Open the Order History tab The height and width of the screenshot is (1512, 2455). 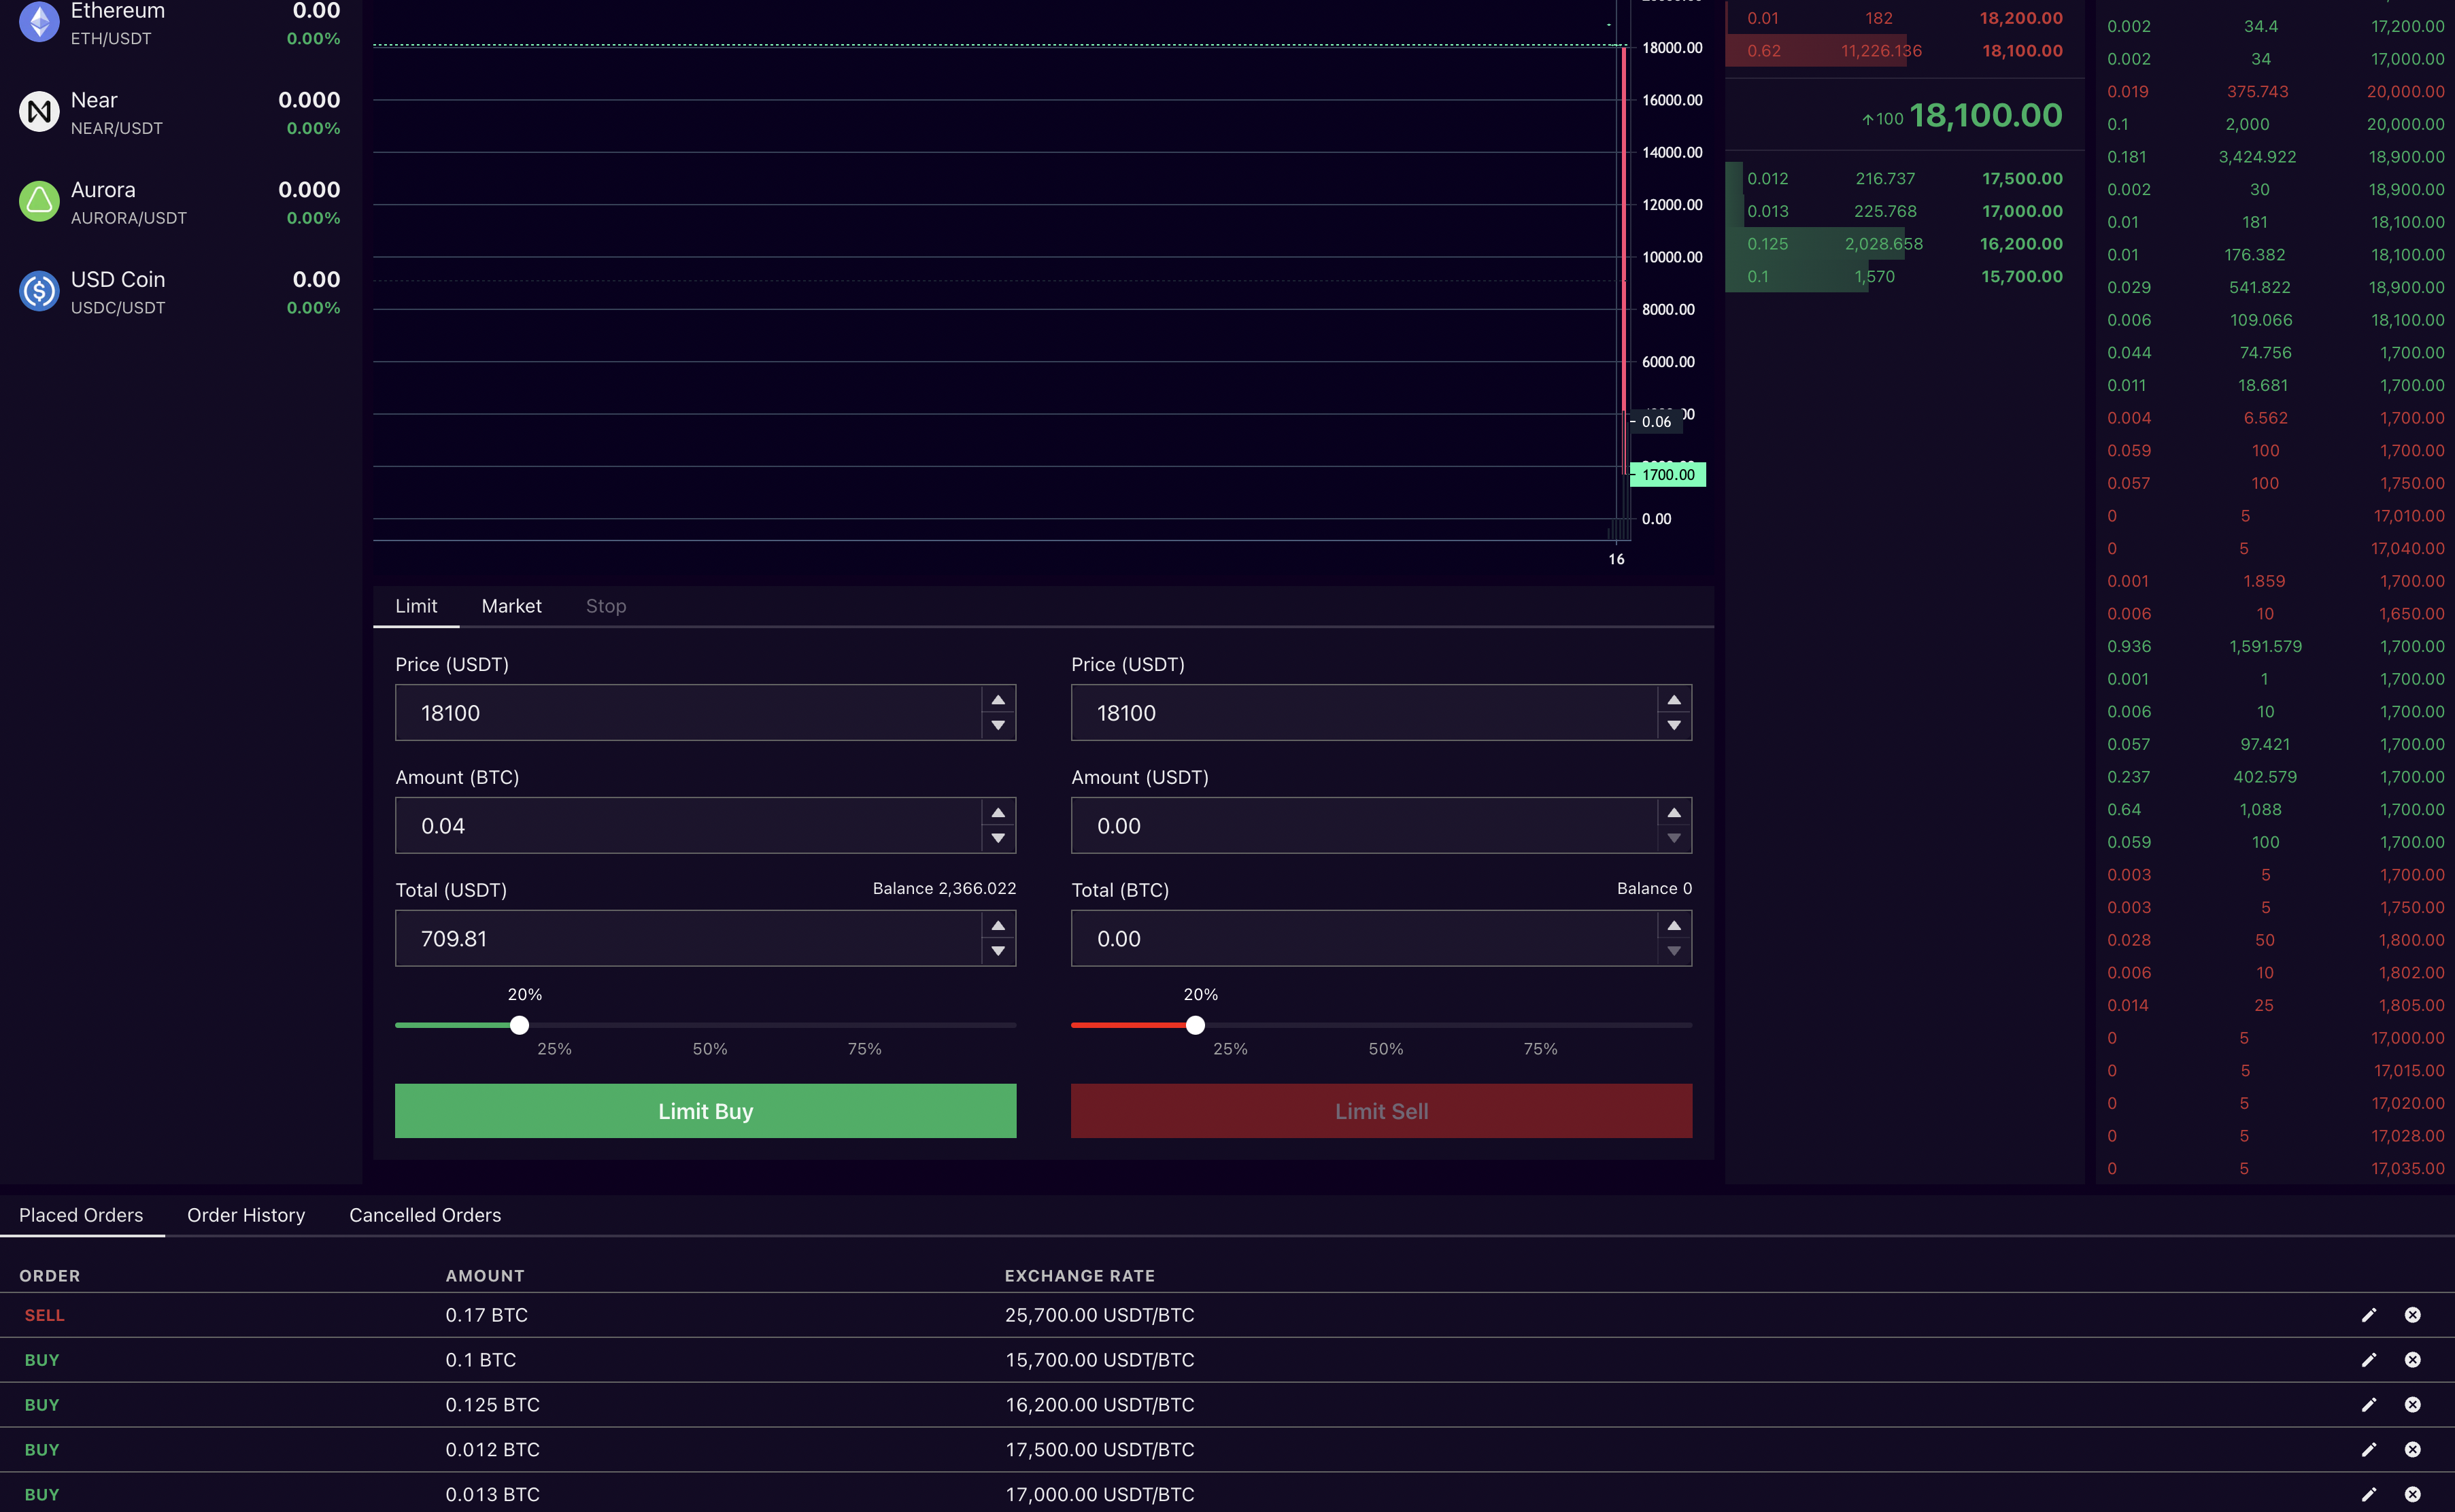246,1215
